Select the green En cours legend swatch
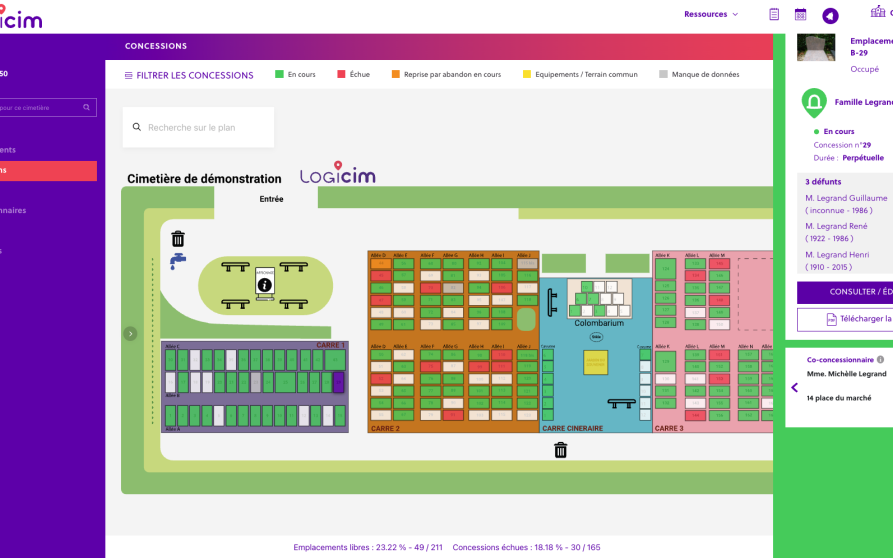This screenshot has height=558, width=893. (x=279, y=74)
